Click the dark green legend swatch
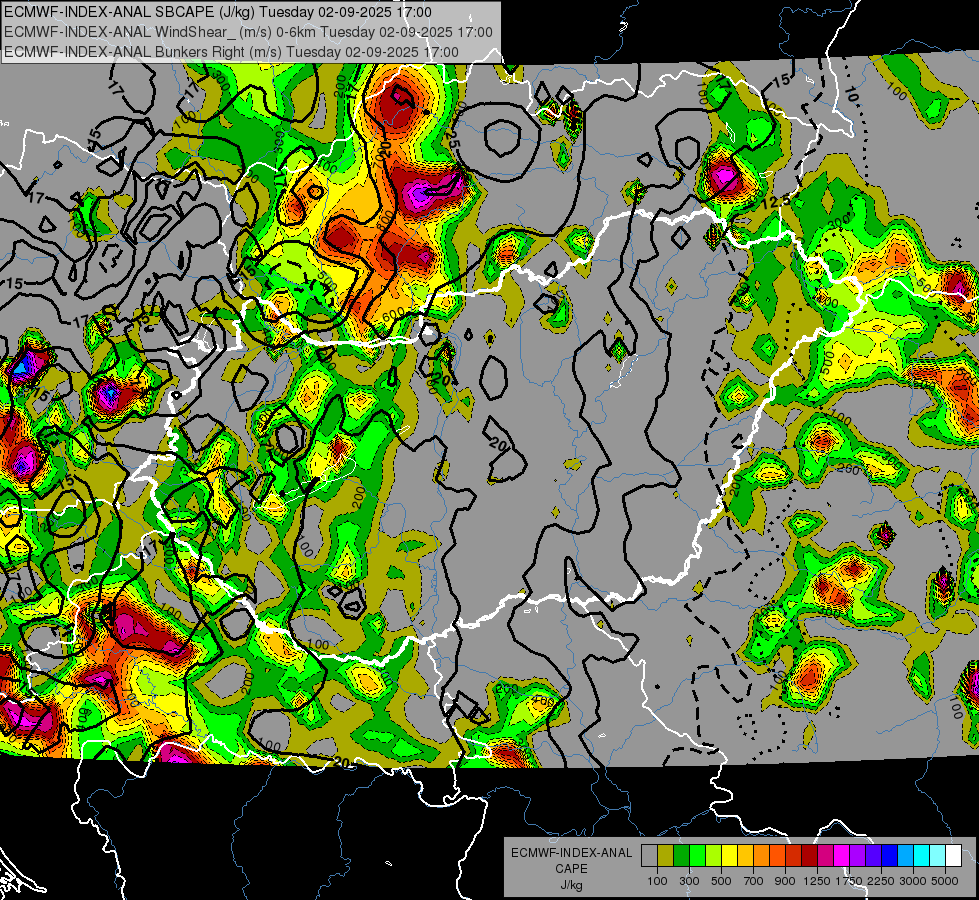Viewport: 979px width, 900px height. click(681, 855)
